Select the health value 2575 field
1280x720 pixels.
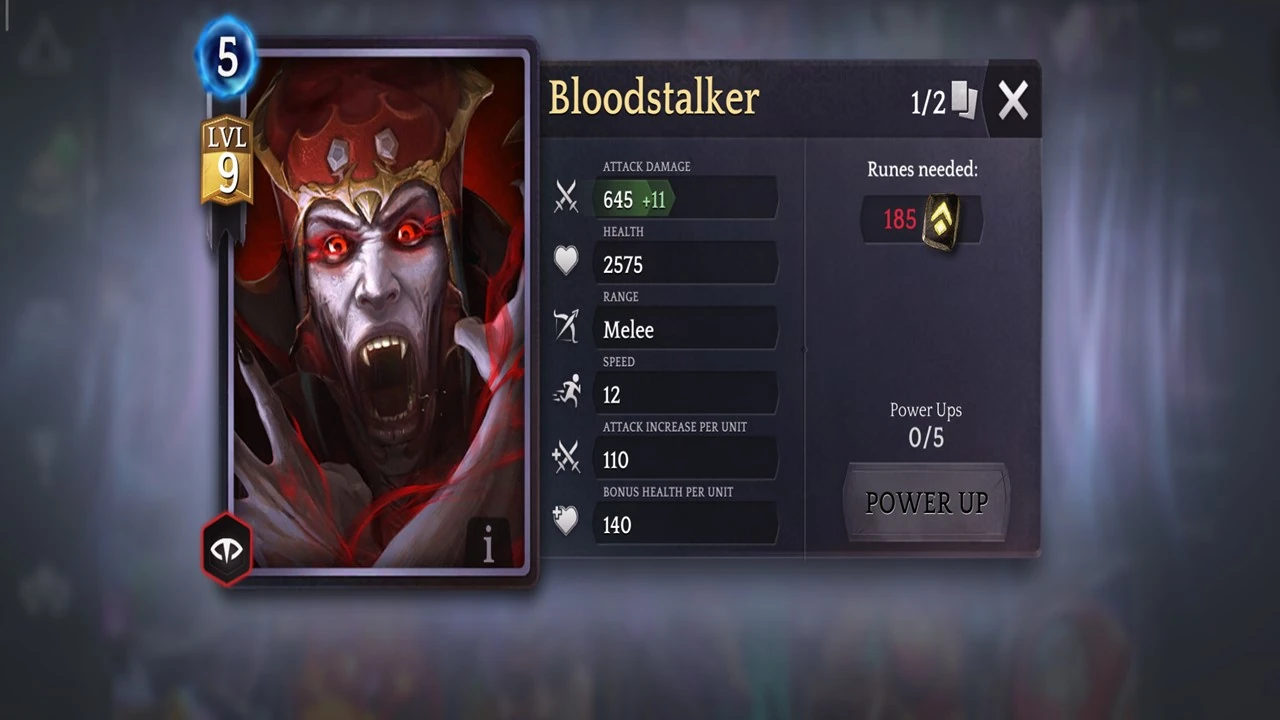point(685,264)
